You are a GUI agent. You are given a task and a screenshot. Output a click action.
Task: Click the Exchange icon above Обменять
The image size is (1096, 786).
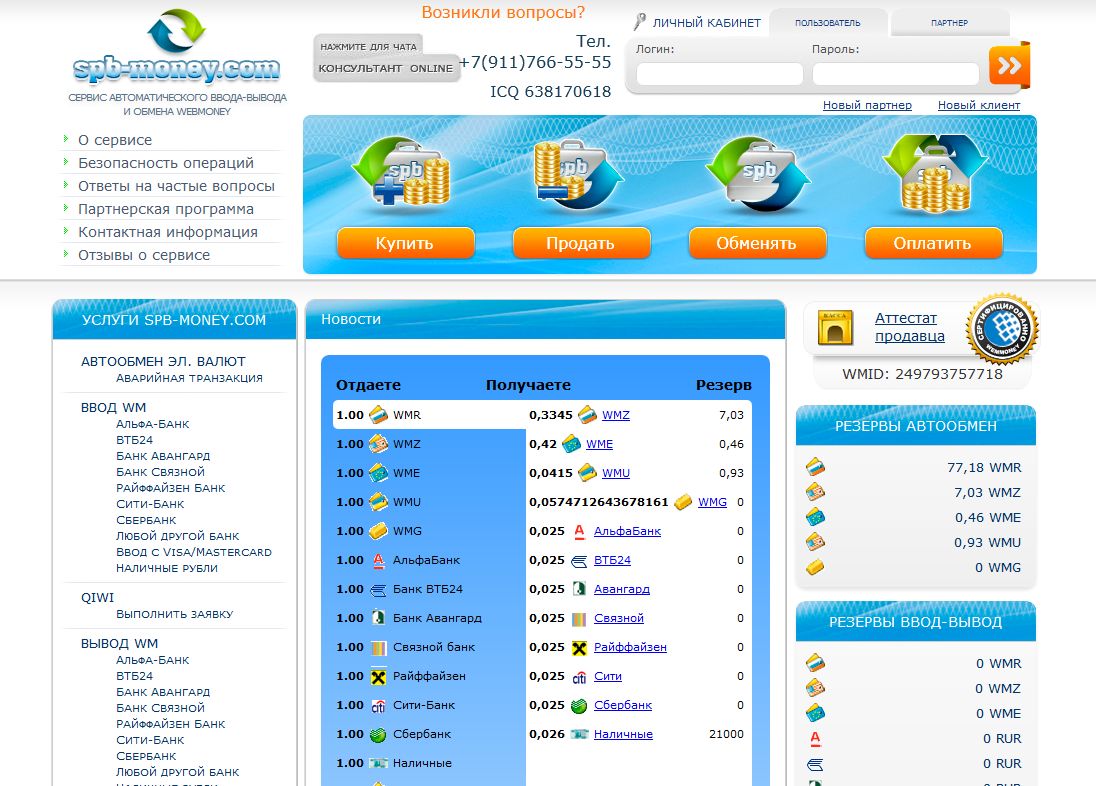click(758, 174)
